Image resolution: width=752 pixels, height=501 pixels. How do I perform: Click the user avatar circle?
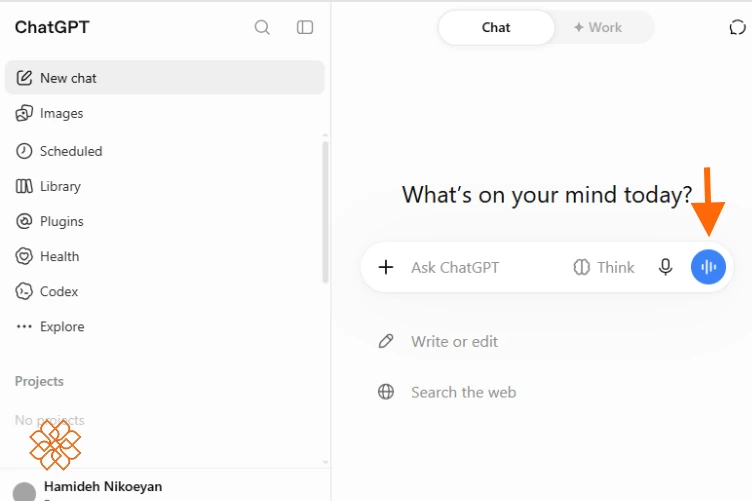[24, 492]
